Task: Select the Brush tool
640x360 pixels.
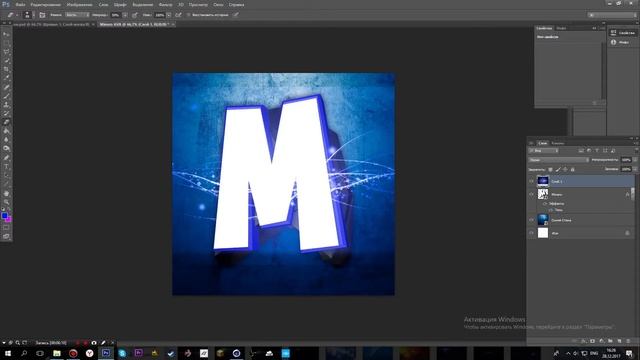Action: click(x=6, y=96)
